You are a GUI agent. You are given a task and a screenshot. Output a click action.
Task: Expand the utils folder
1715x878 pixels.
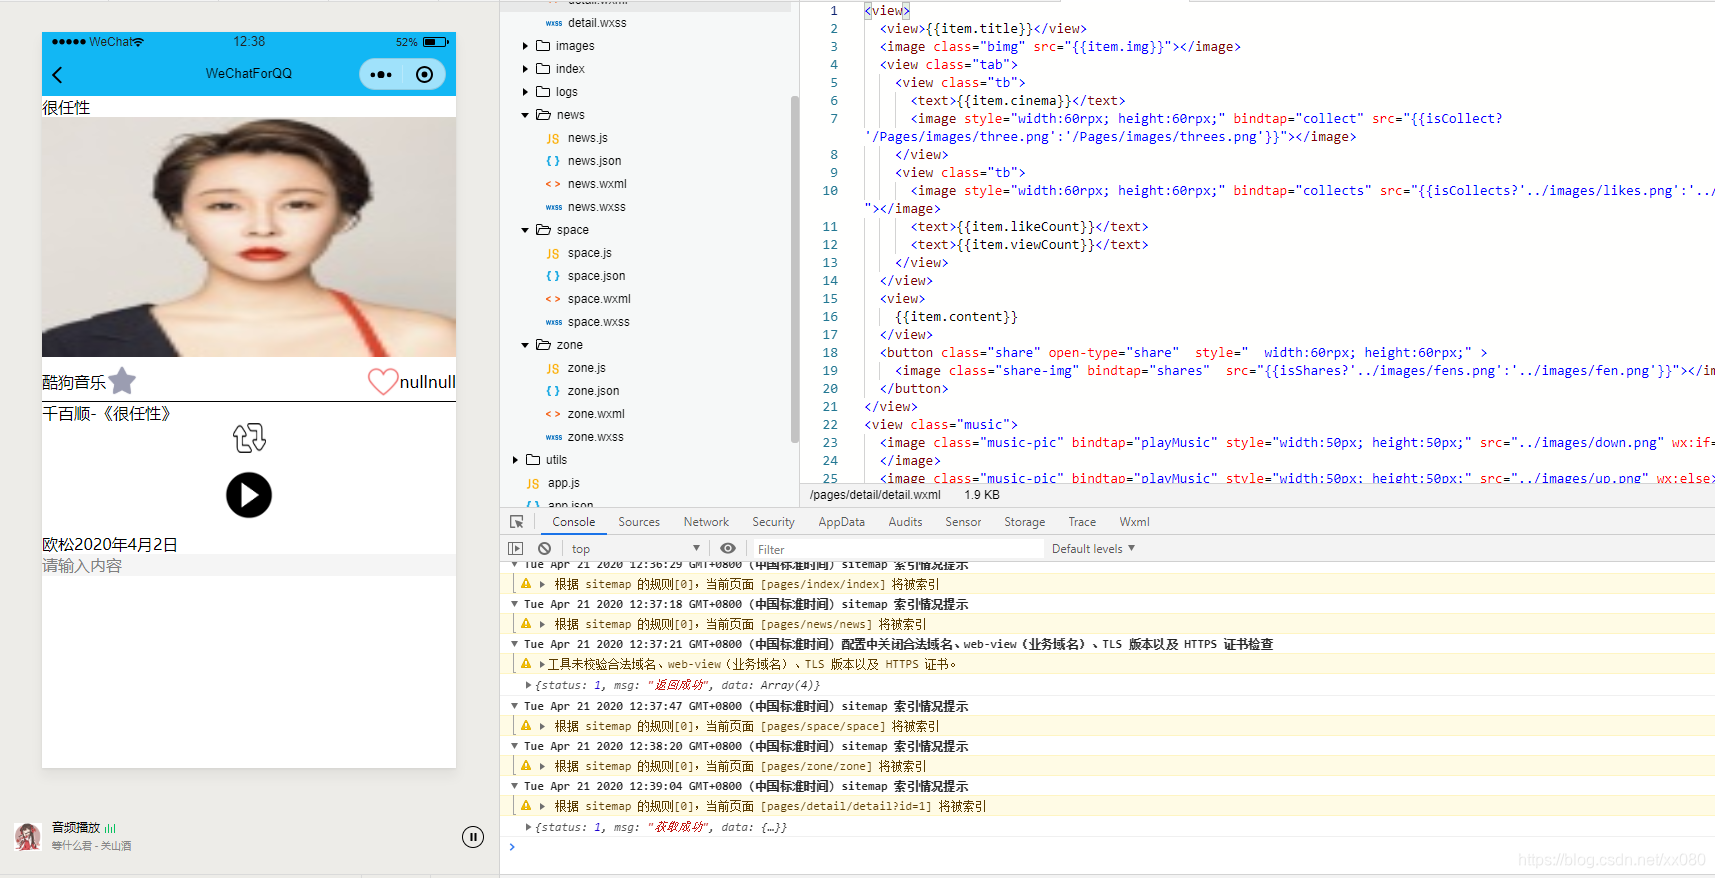click(x=515, y=460)
